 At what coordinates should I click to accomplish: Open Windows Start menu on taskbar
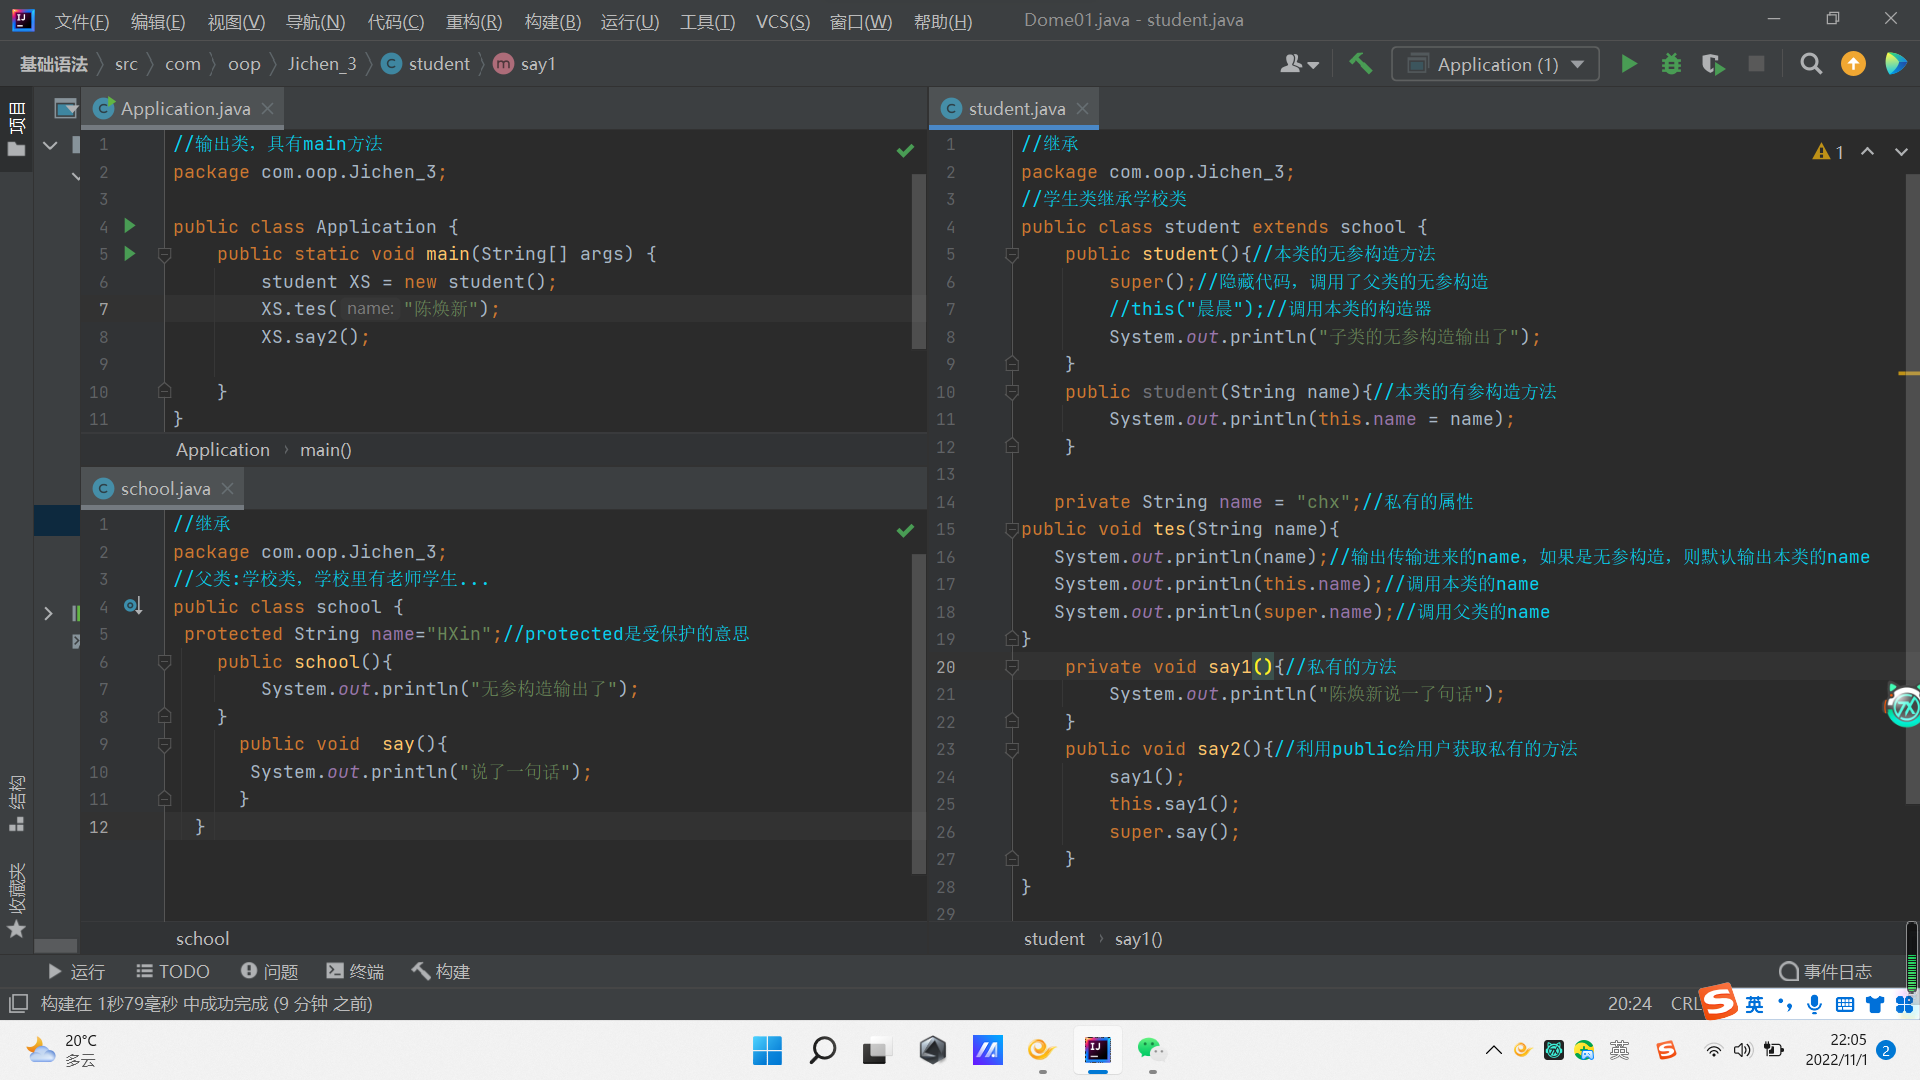[767, 1050]
